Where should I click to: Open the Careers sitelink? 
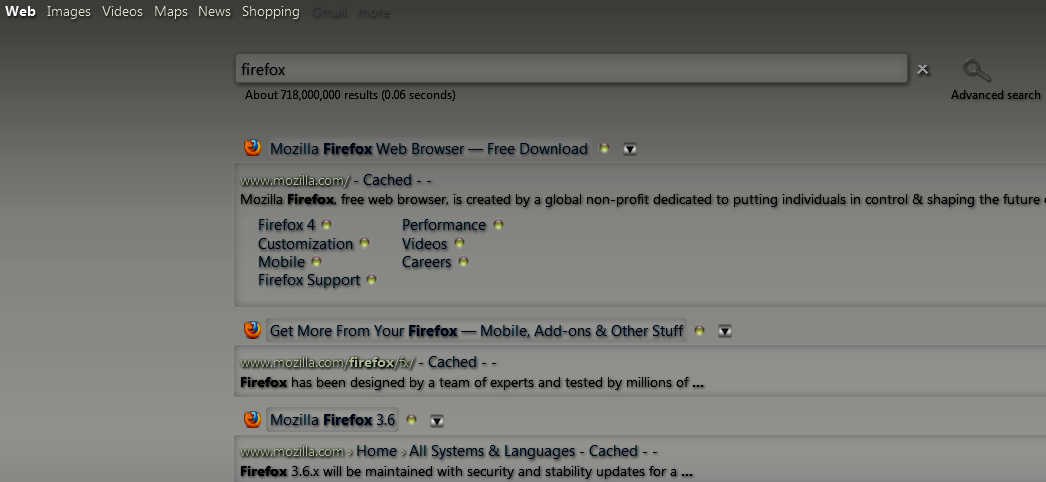point(426,262)
